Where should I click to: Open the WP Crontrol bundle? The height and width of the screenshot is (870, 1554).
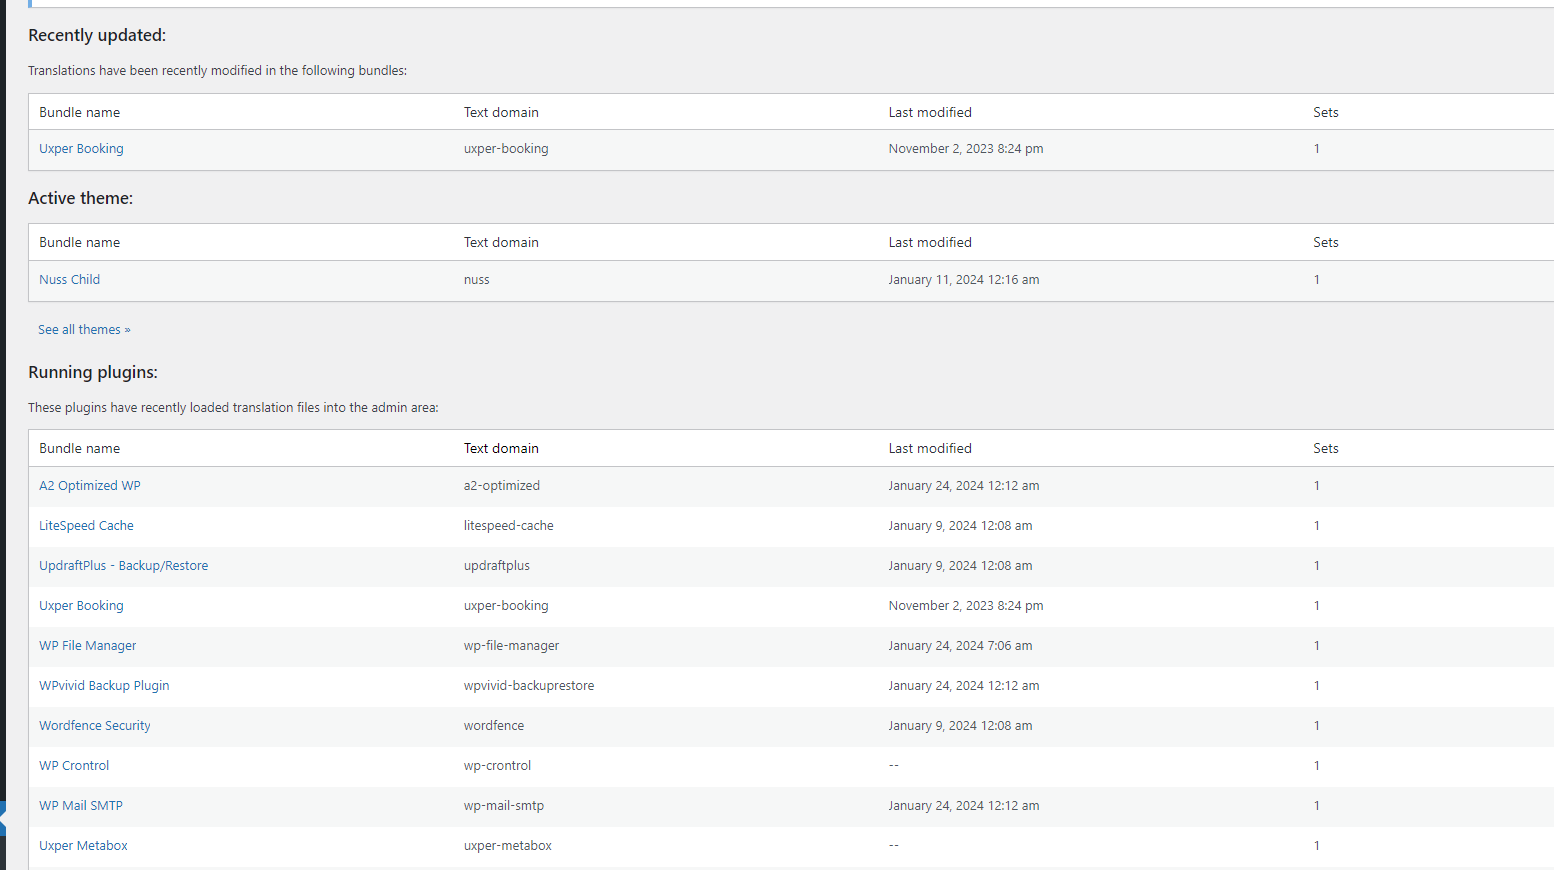tap(74, 765)
